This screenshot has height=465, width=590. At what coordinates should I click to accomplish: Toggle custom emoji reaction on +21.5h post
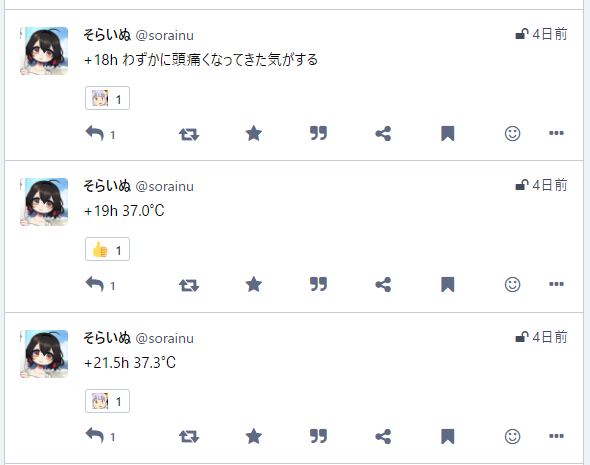(108, 401)
